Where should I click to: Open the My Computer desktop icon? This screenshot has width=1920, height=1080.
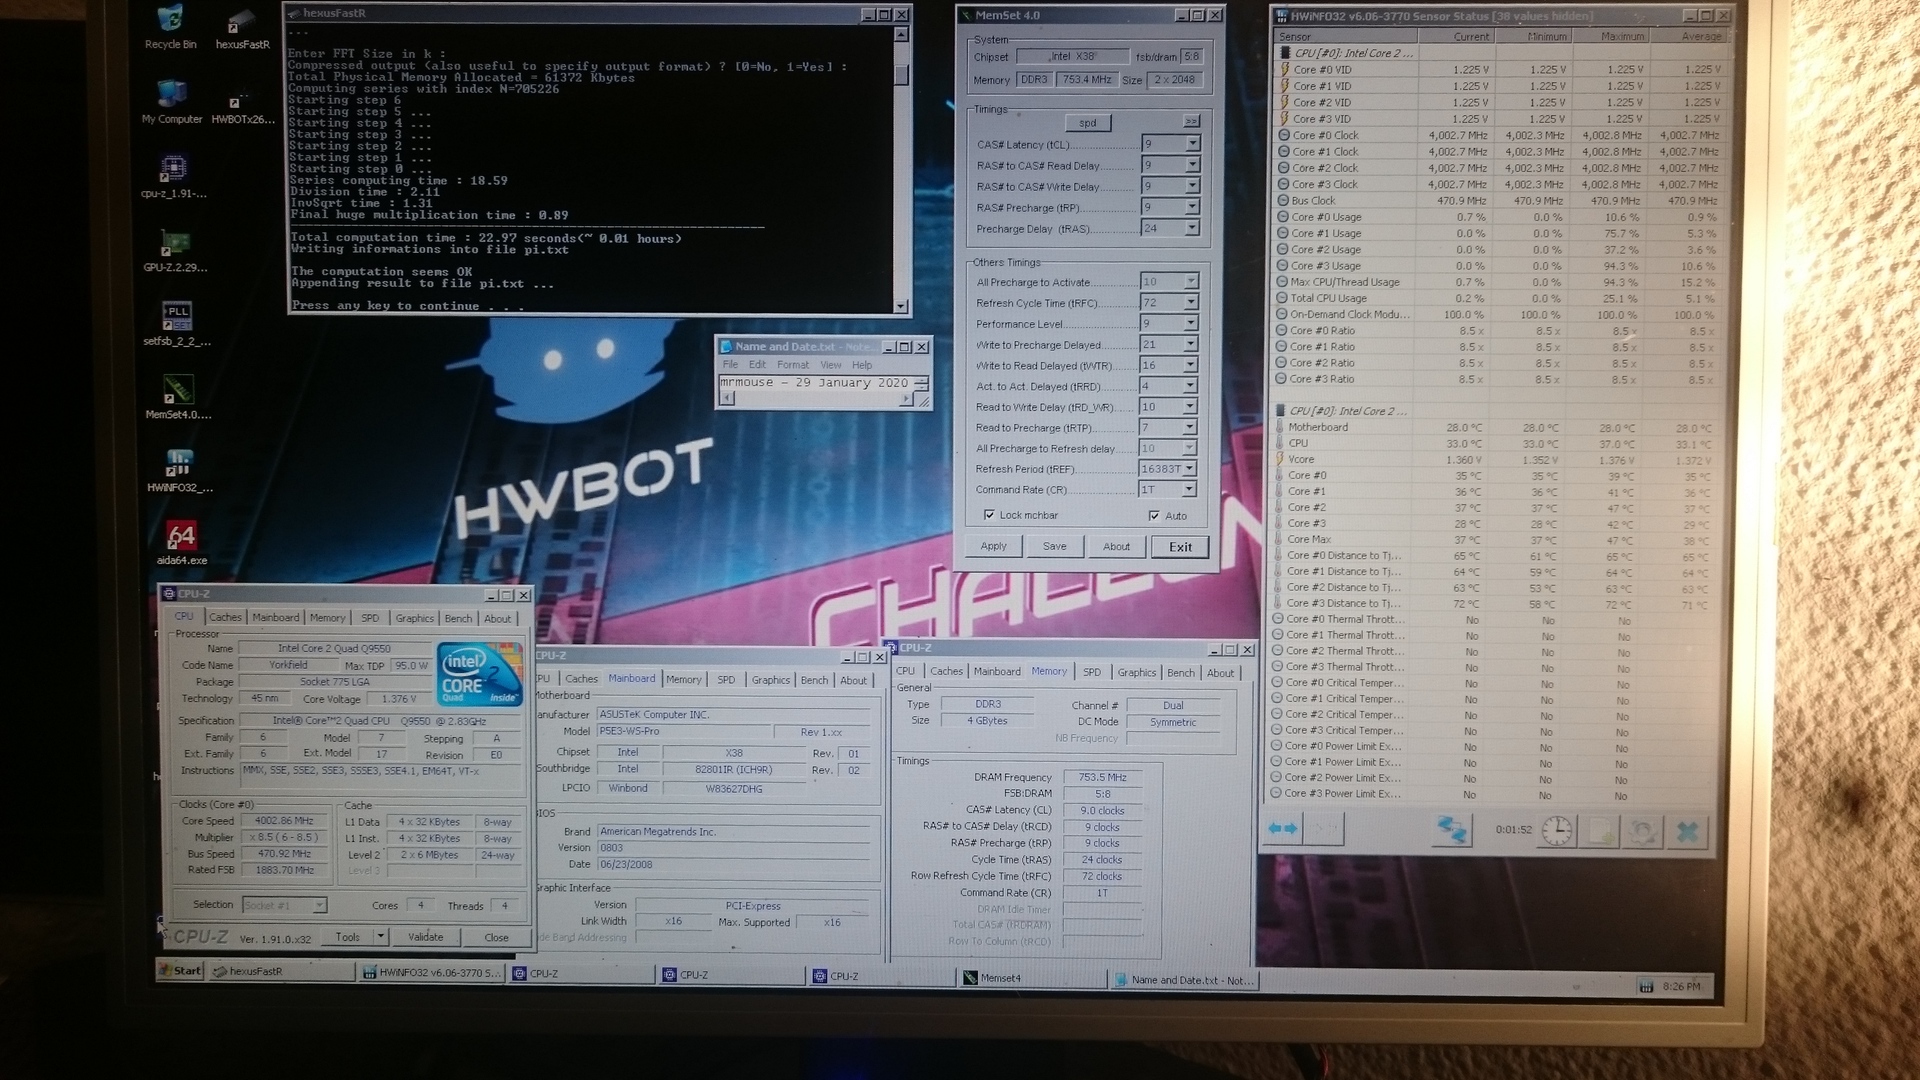click(x=172, y=101)
